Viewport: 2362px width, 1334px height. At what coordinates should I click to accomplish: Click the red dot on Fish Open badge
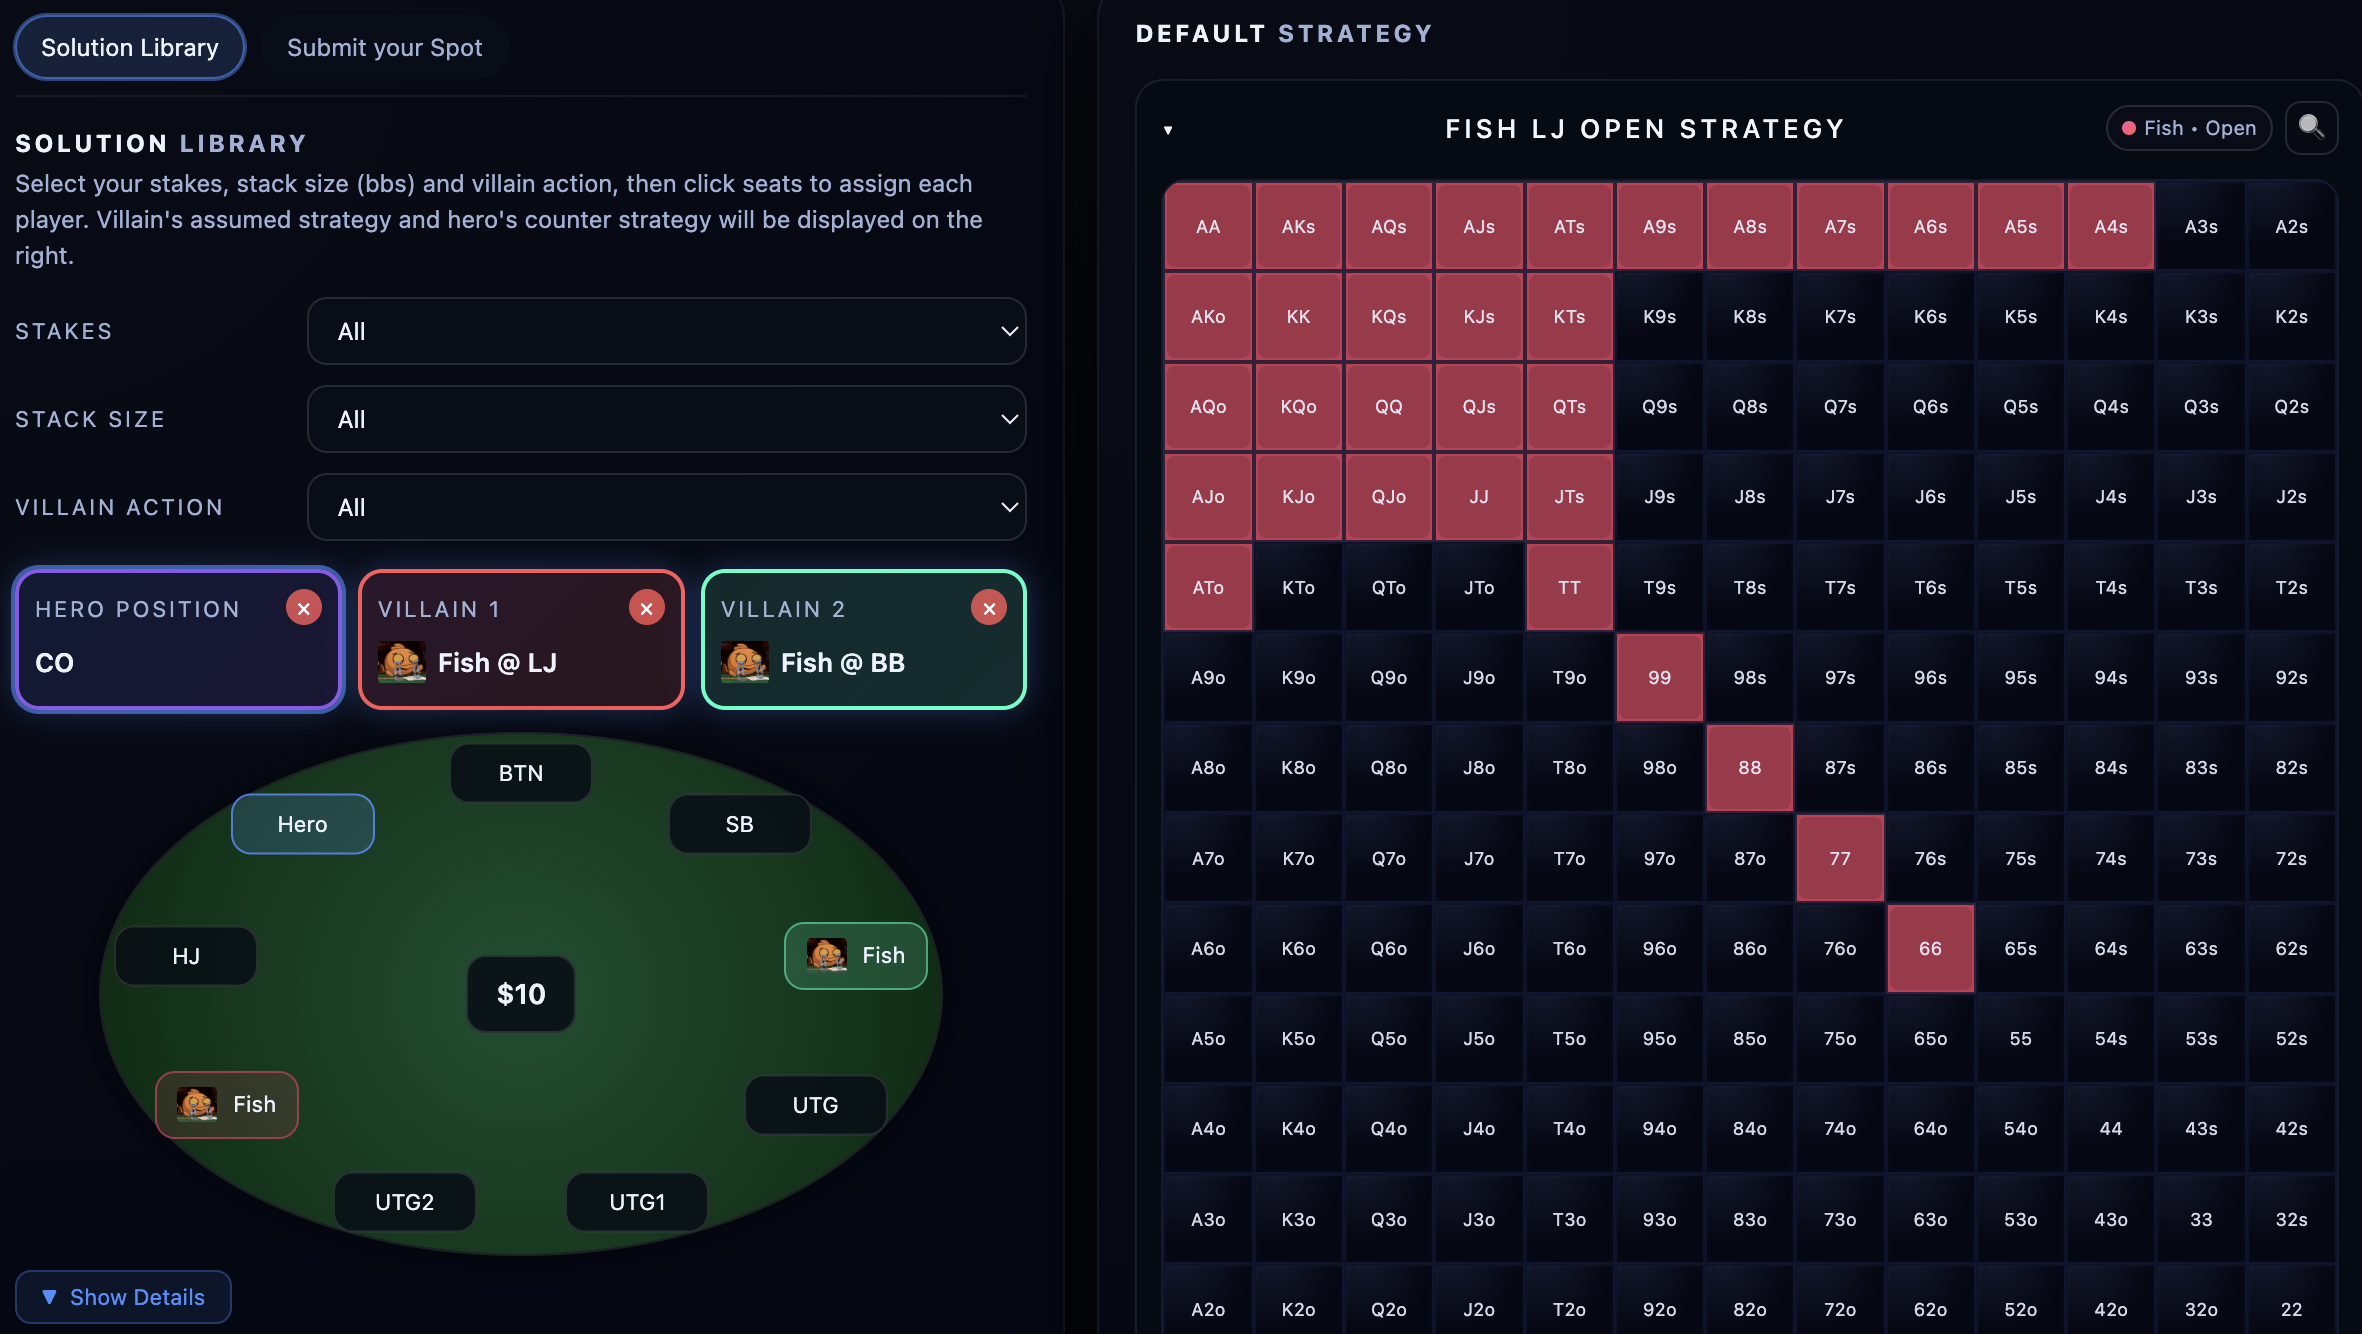(2128, 127)
